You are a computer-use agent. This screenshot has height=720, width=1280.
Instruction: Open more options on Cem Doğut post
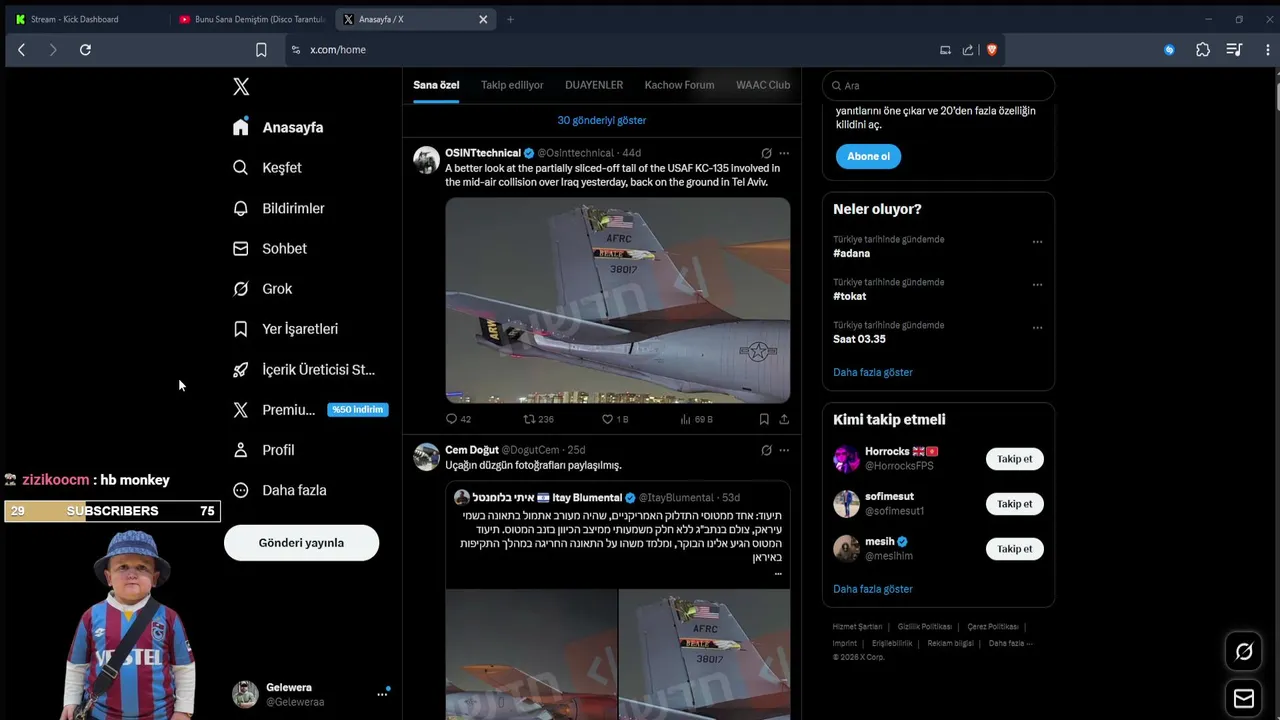pyautogui.click(x=784, y=450)
